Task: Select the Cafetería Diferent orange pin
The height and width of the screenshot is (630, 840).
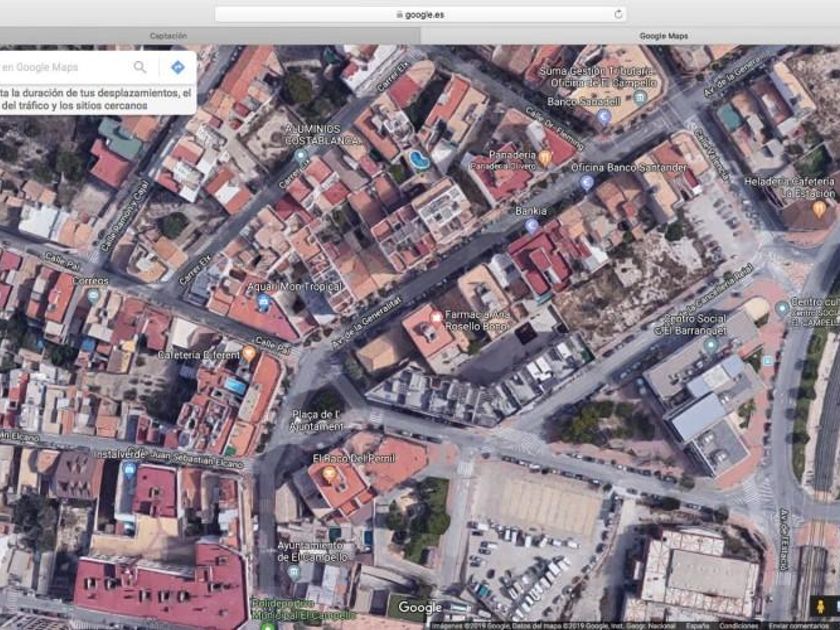Action: 249,354
